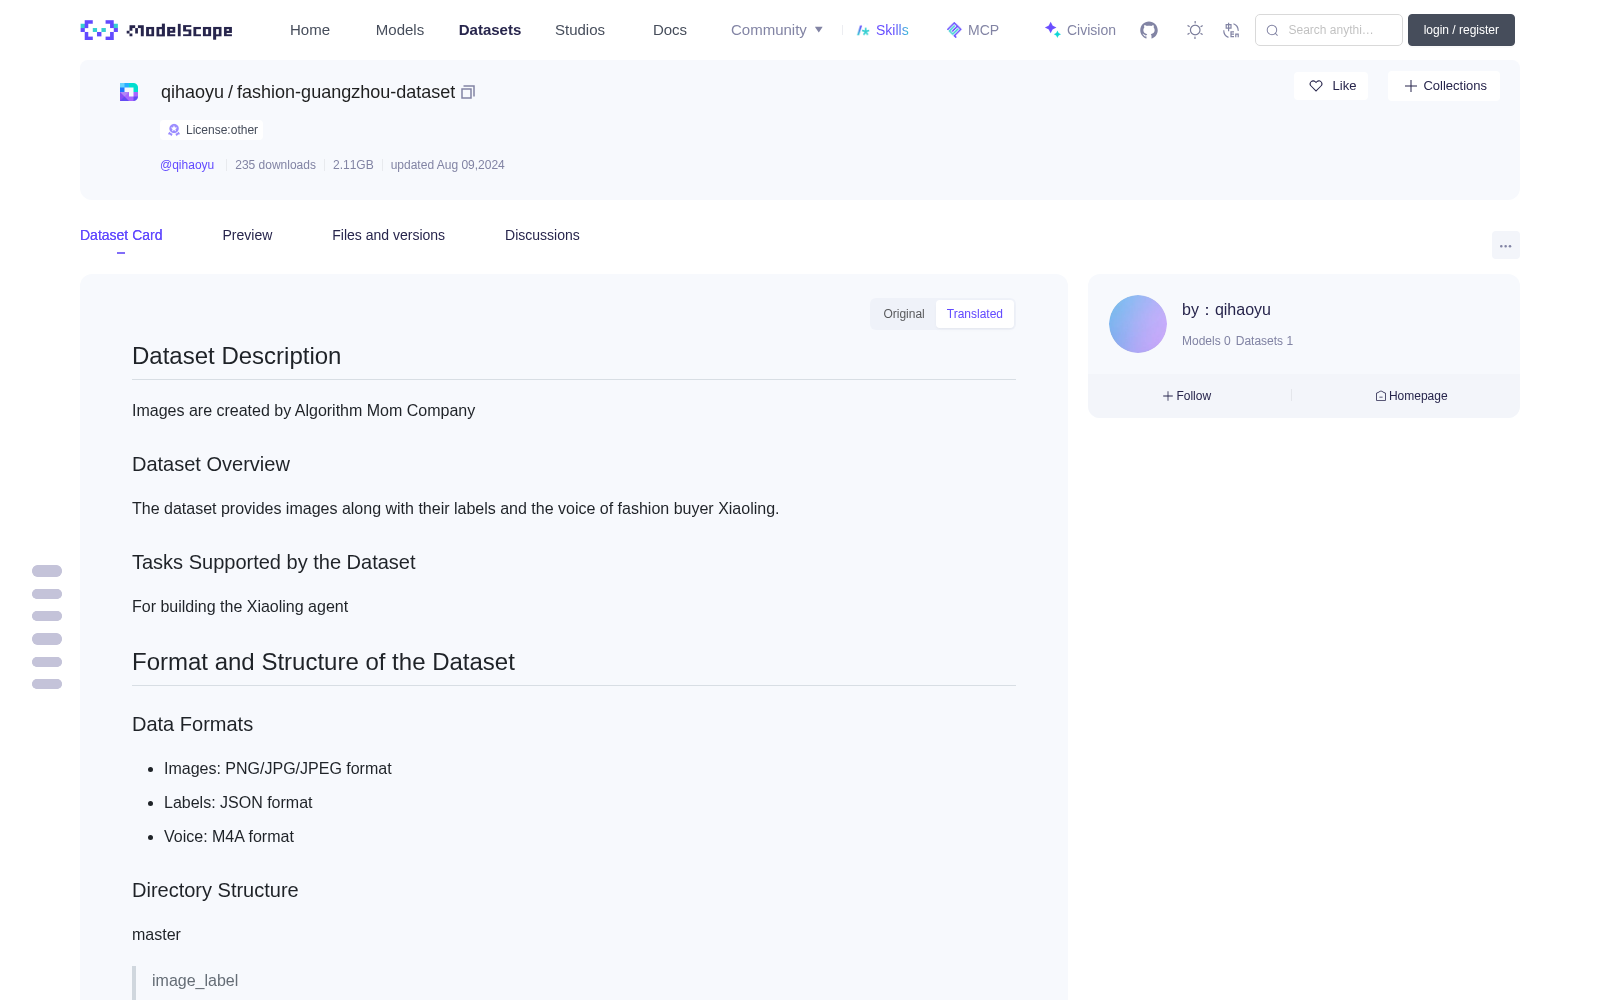
Task: Click the 'by : qihaoyu' author name
Action: (x=1226, y=310)
